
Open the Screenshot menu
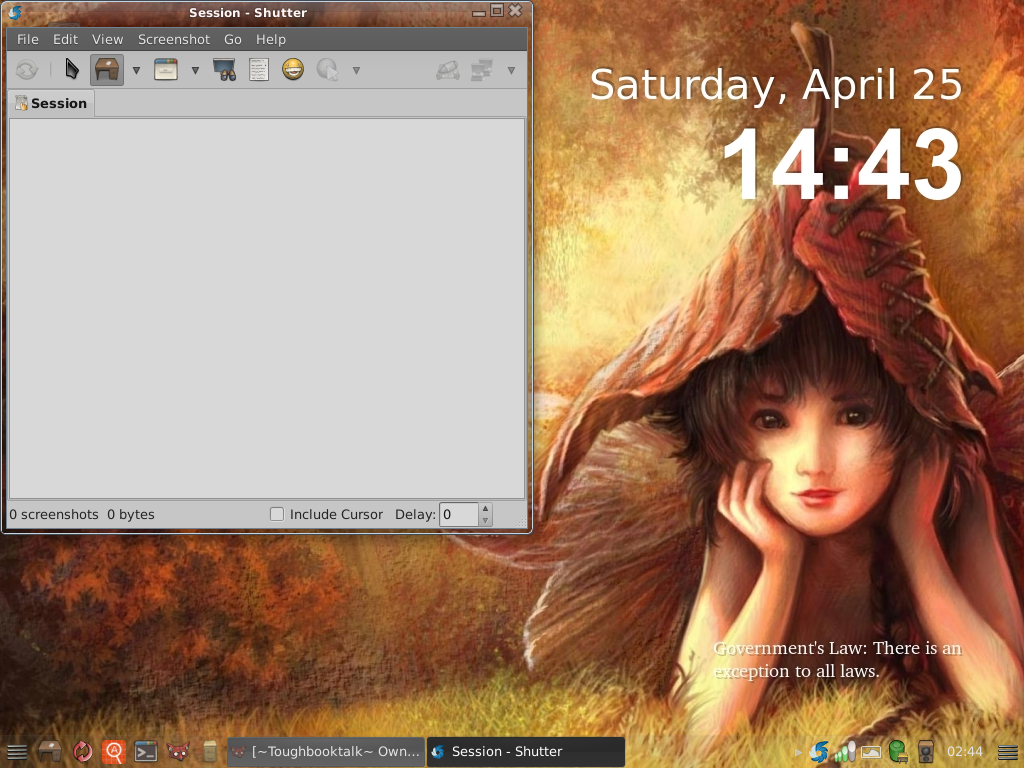click(x=174, y=39)
